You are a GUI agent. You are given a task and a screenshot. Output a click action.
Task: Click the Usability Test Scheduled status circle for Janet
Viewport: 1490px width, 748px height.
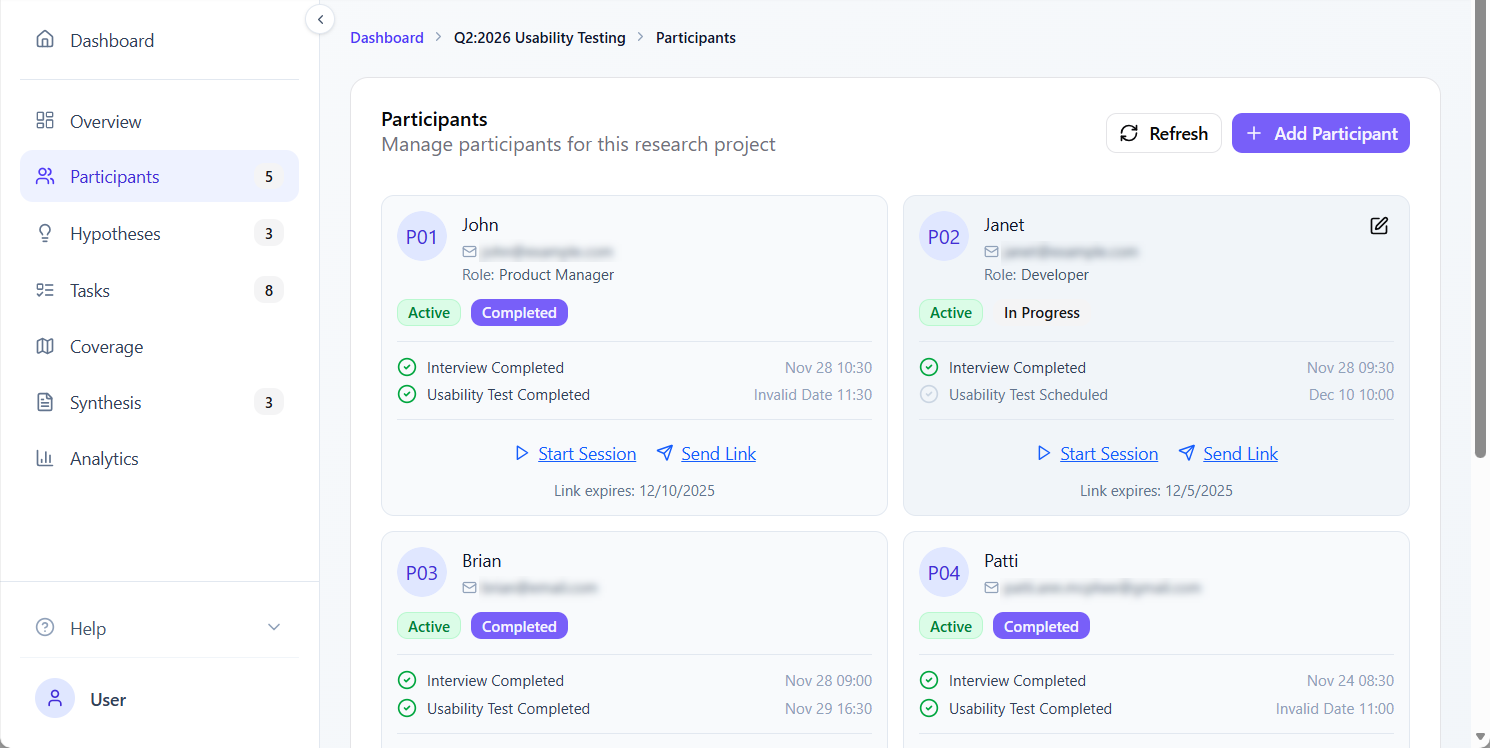point(929,395)
